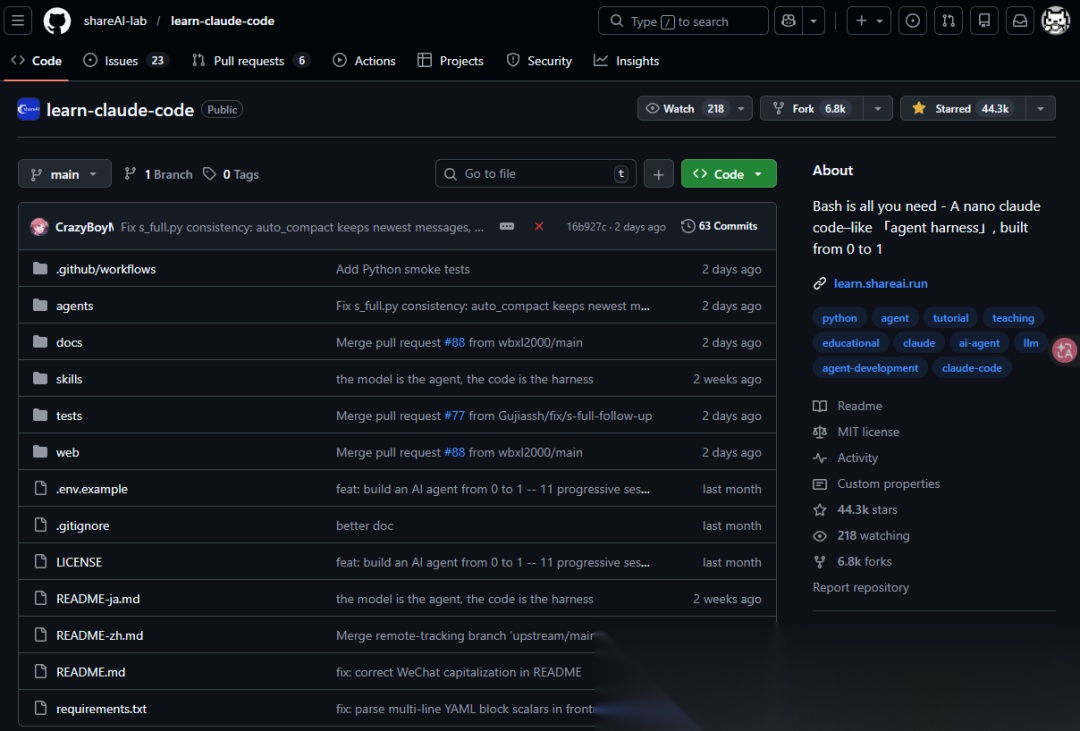Expand the Fork options dropdown arrow
The height and width of the screenshot is (731, 1080).
click(x=878, y=108)
